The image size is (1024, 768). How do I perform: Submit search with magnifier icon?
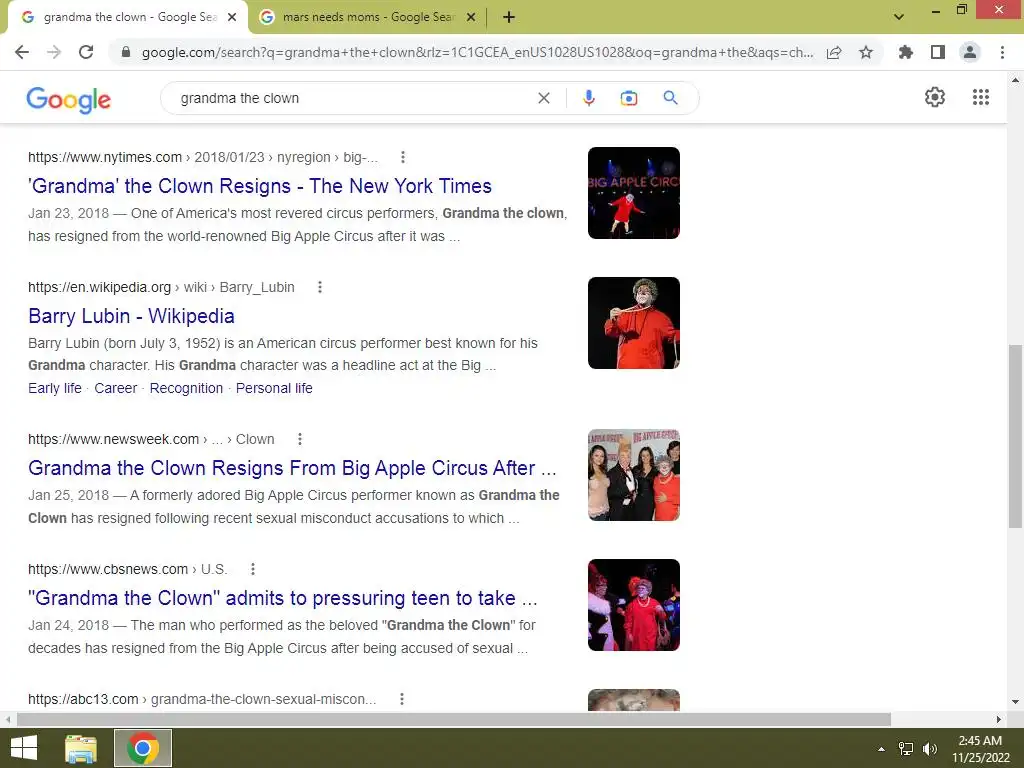671,98
